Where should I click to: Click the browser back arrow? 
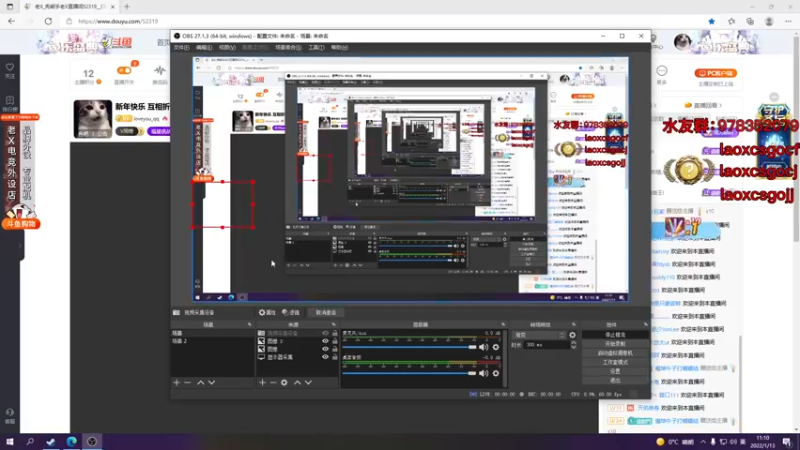(11, 21)
